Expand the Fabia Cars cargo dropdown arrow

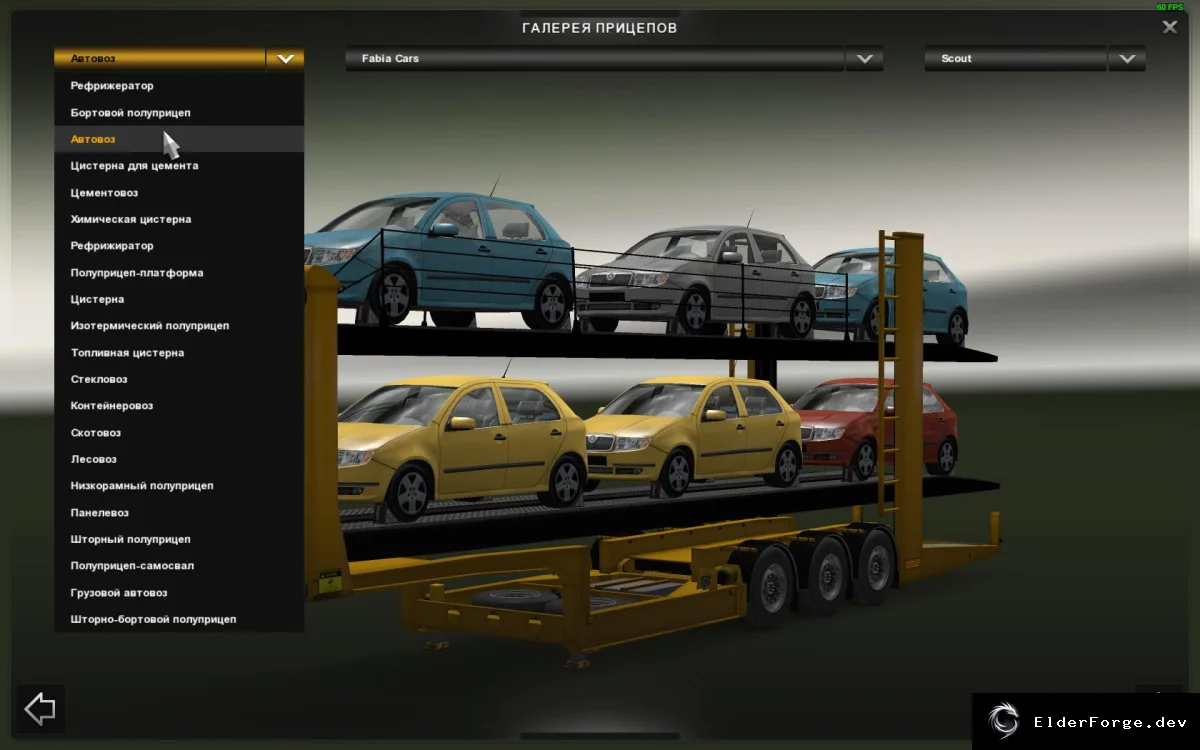[x=864, y=59]
